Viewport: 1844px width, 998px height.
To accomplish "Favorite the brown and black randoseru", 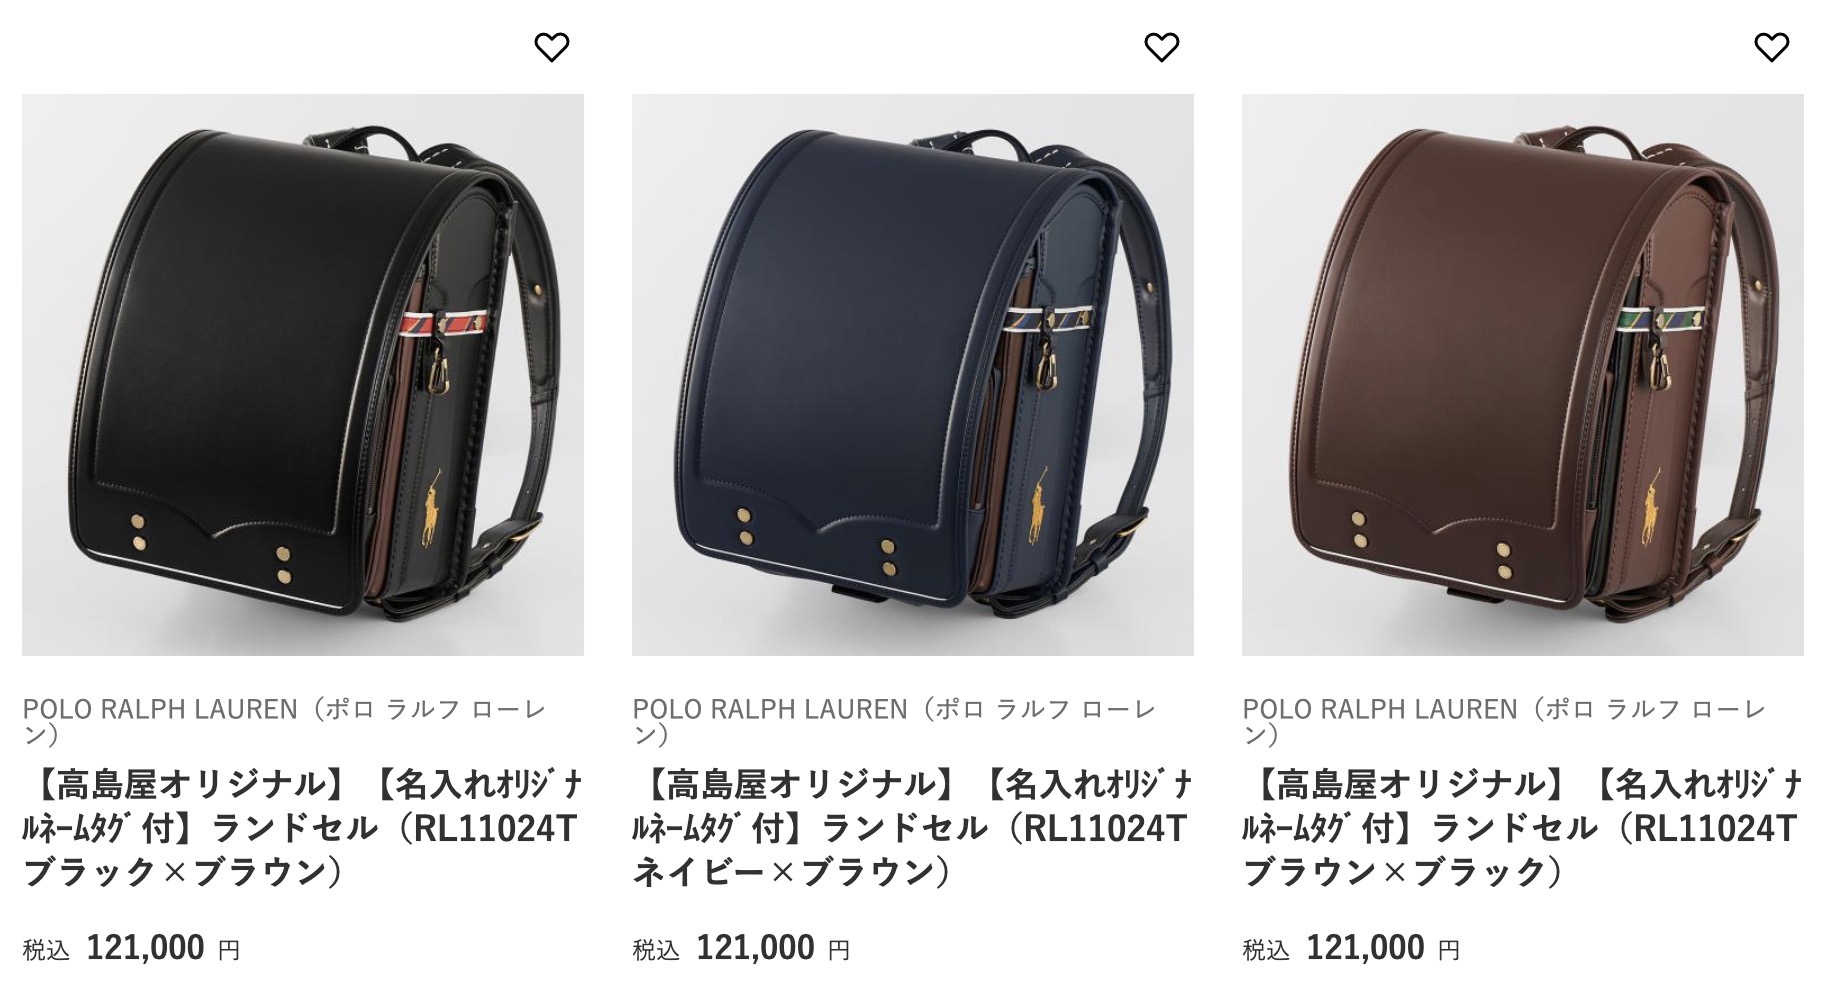I will tap(1771, 47).
